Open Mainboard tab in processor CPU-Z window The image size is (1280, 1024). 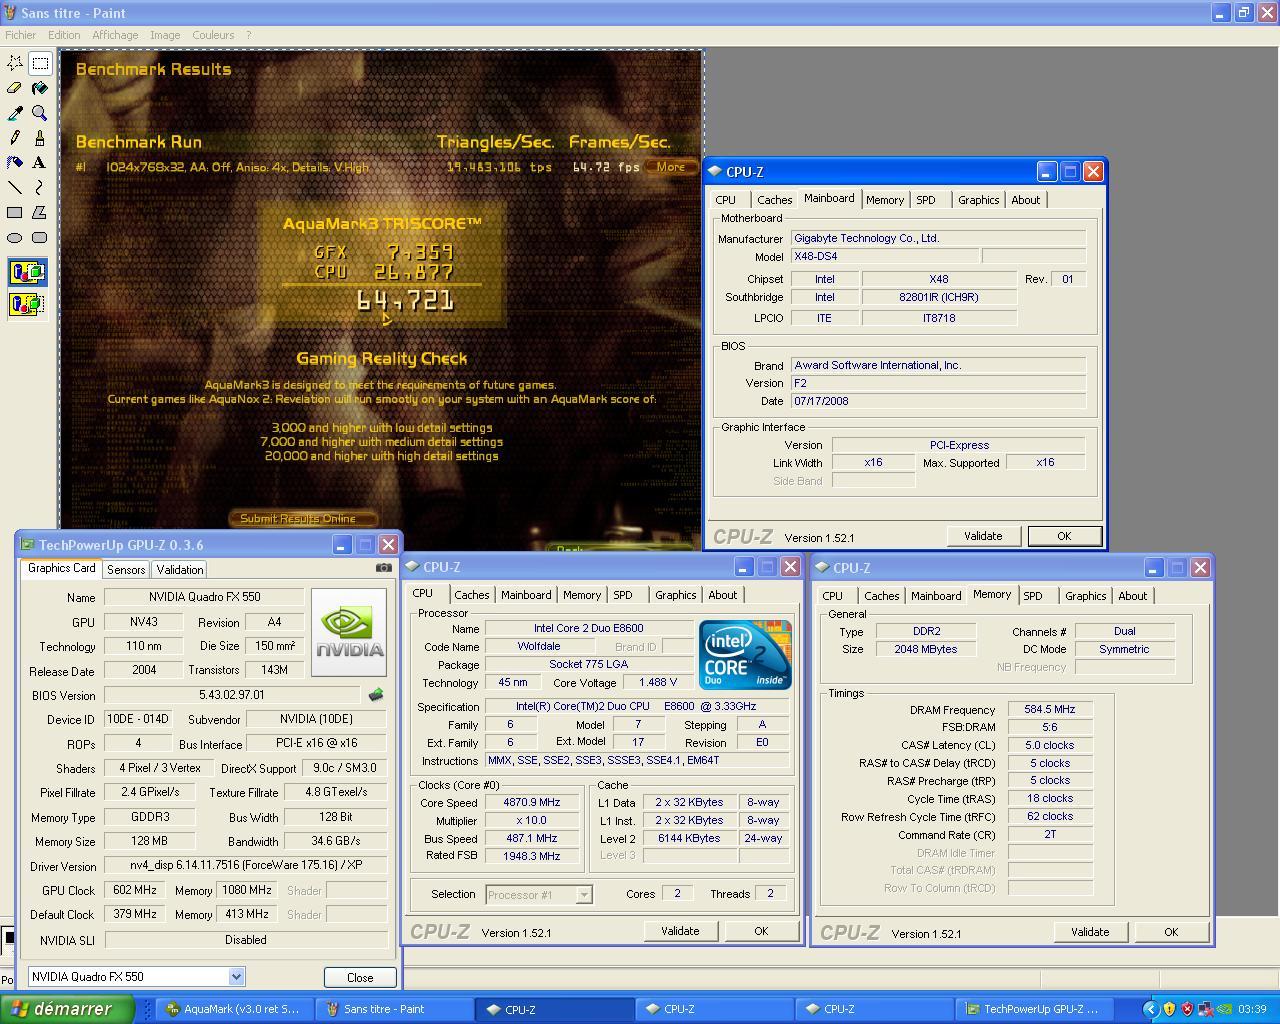526,595
